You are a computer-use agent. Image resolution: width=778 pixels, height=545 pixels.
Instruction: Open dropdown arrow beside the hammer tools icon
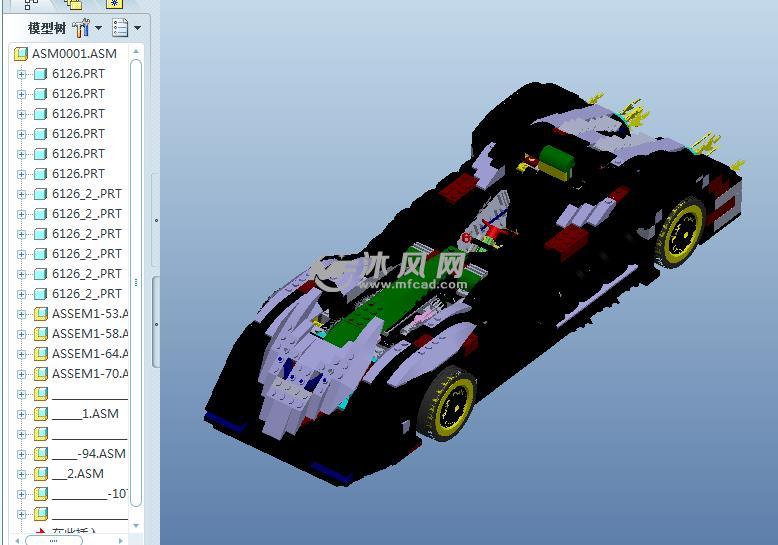pos(98,28)
